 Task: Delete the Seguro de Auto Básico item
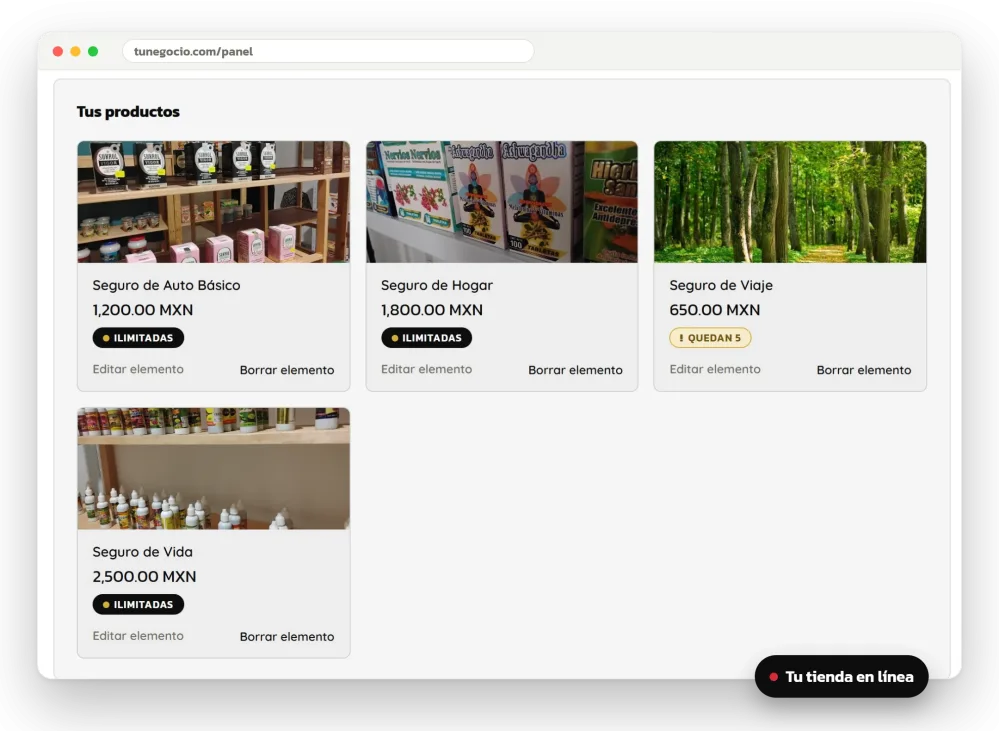point(287,370)
